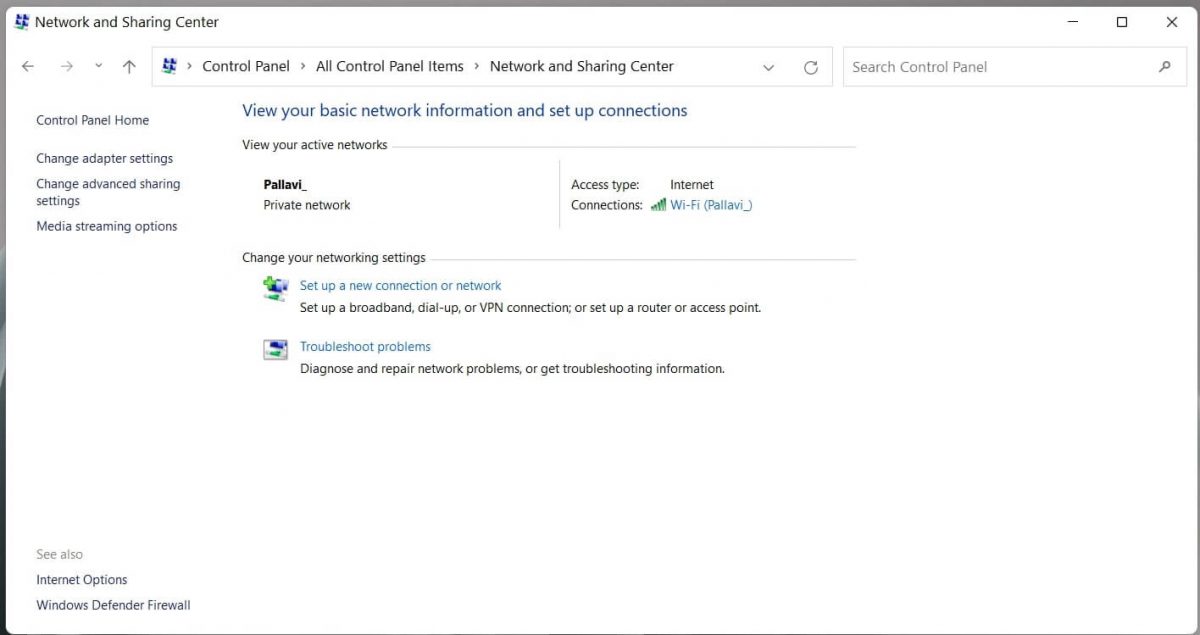1200x635 pixels.
Task: Open Wi-Fi (Pallavi_) connection details
Action: [712, 205]
